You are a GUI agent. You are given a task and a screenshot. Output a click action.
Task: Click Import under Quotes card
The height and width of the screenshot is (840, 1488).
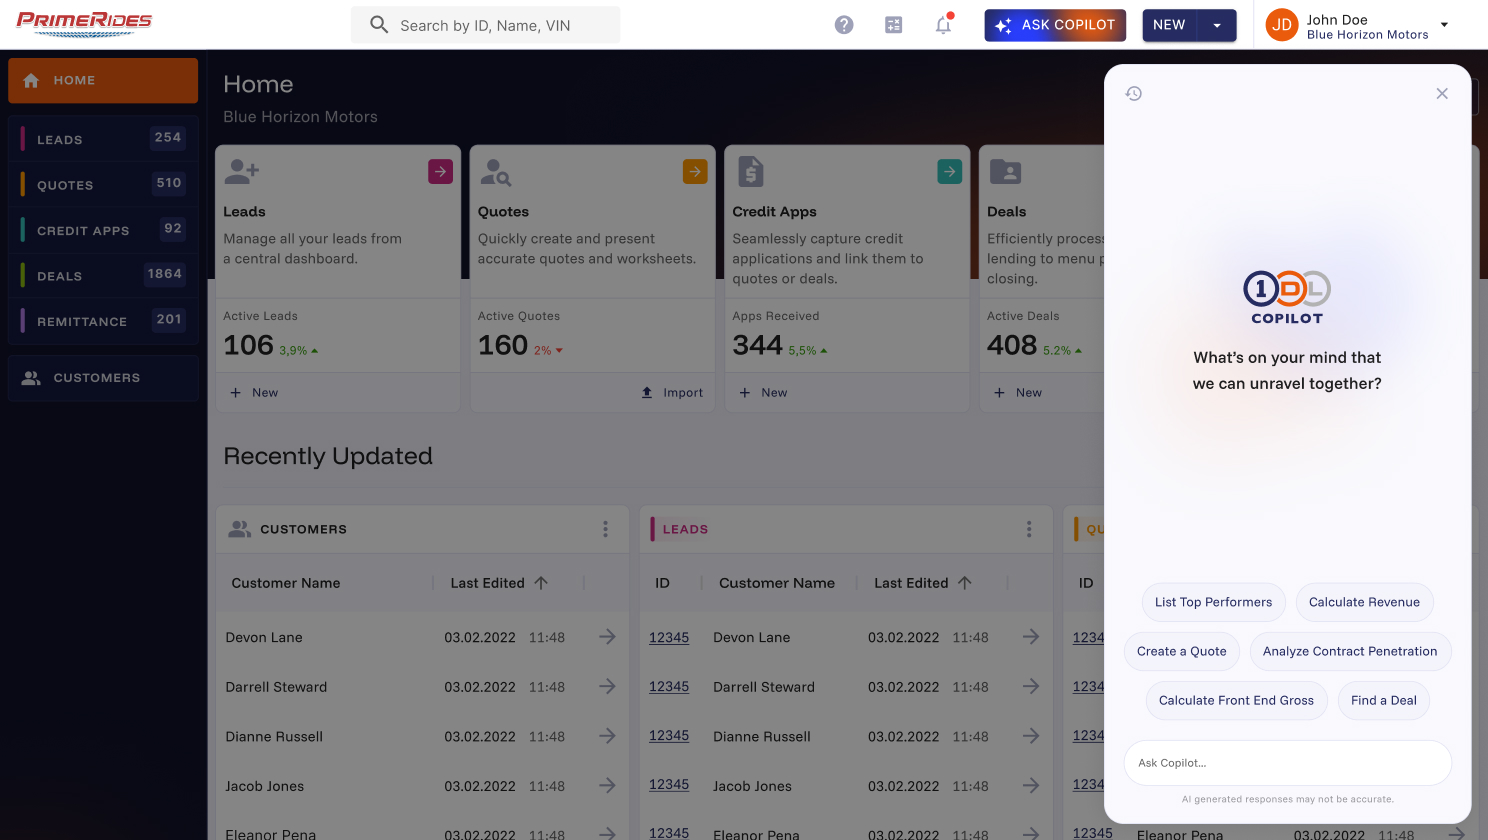tap(672, 393)
